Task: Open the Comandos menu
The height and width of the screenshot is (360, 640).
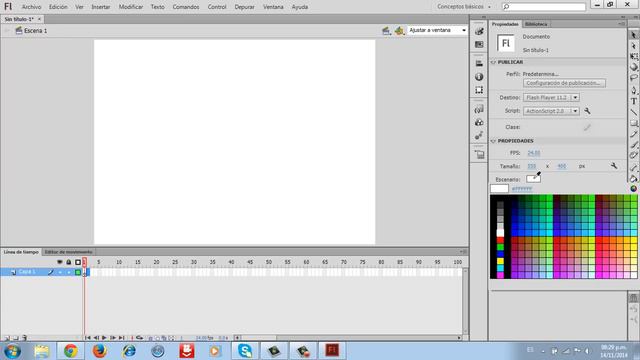Action: (186, 7)
